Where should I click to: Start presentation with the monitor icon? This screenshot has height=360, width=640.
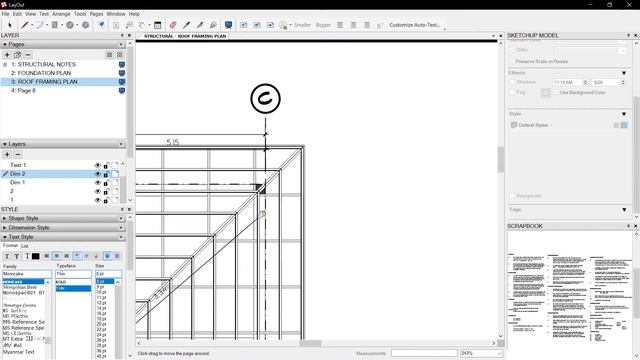229,25
